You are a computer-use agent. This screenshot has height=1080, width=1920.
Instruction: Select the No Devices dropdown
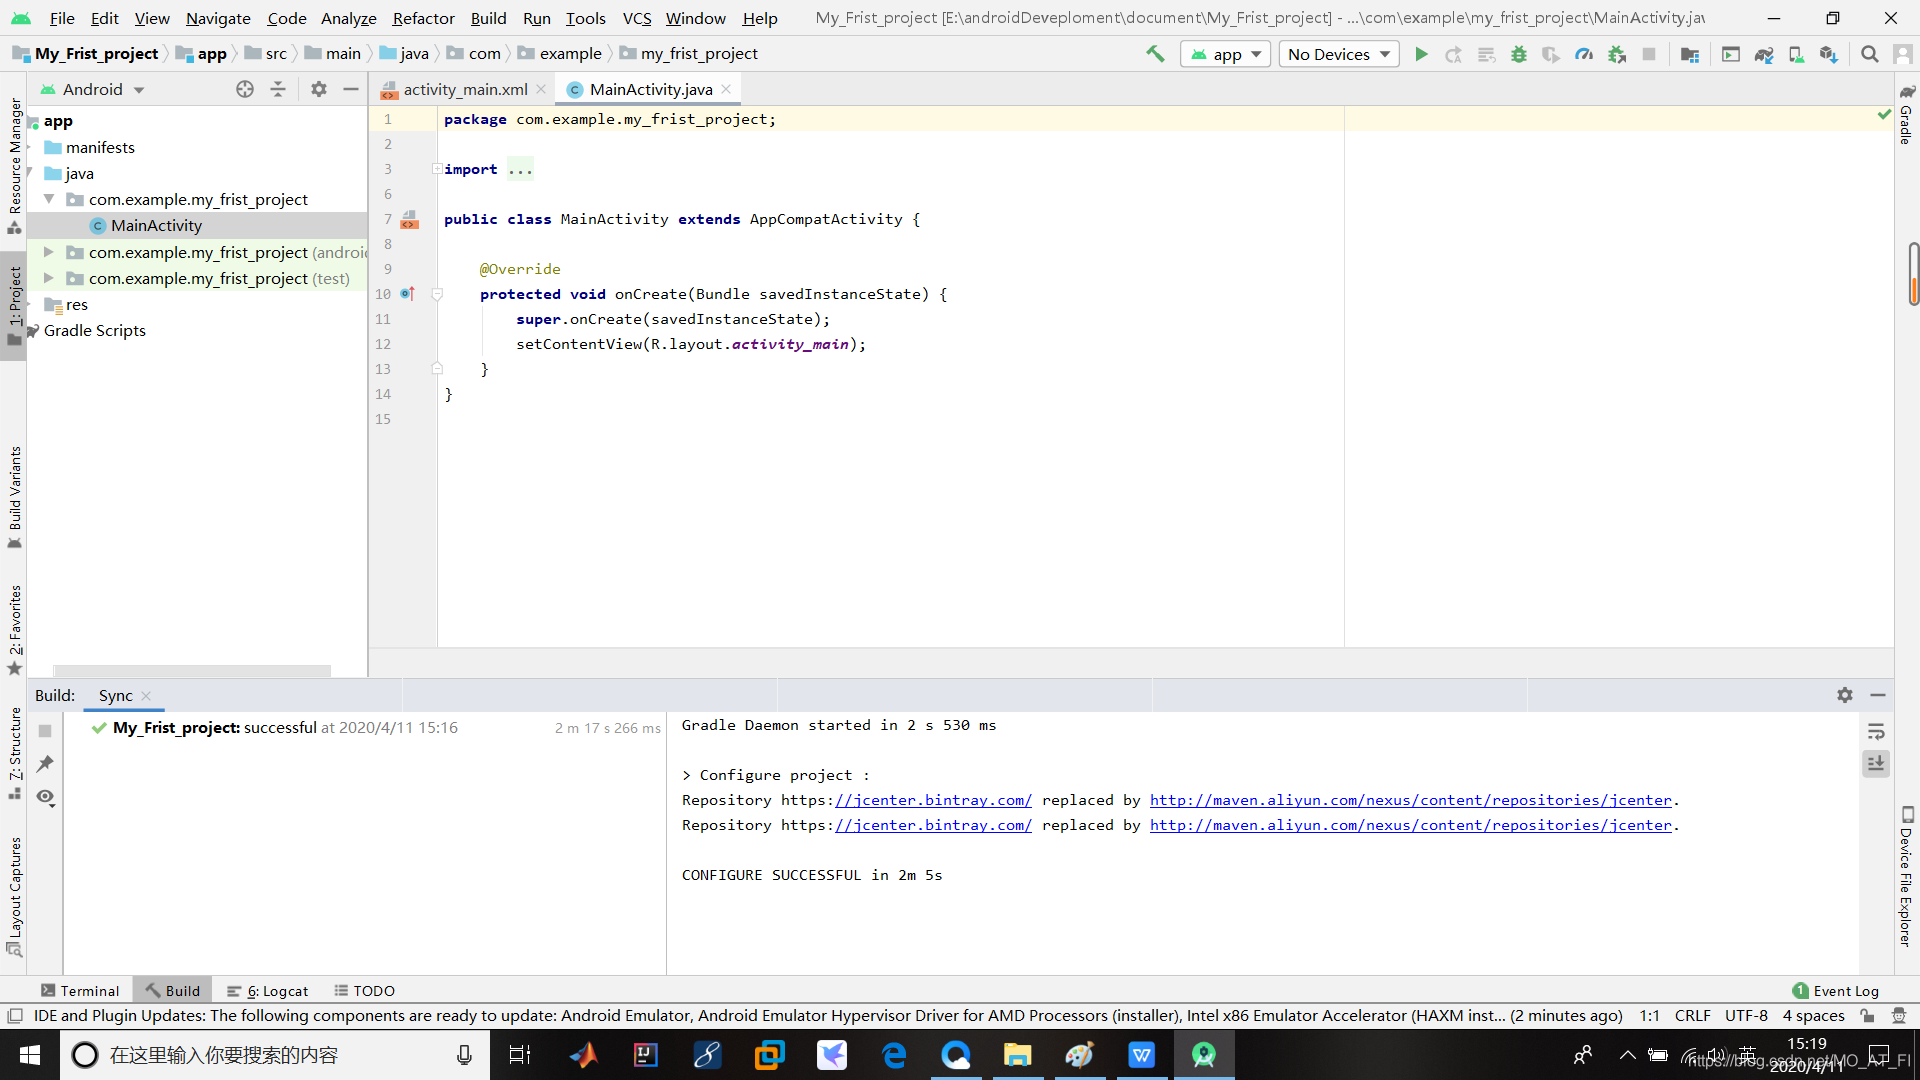[1335, 53]
